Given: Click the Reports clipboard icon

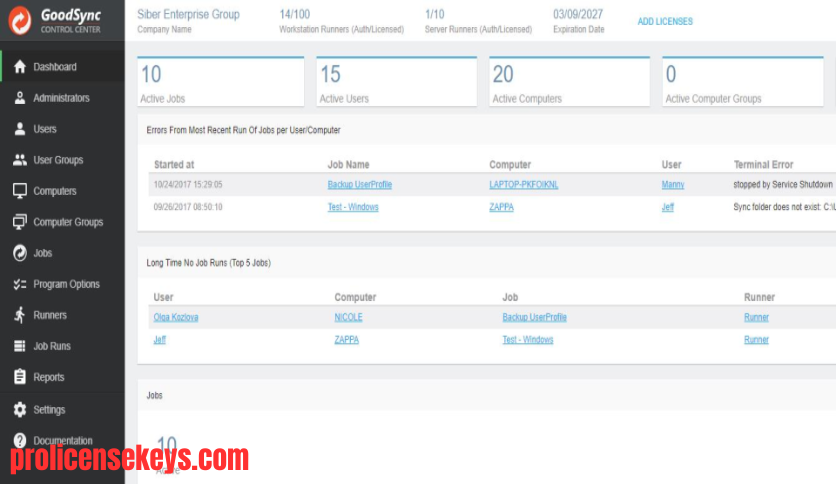Looking at the screenshot, I should coord(20,377).
